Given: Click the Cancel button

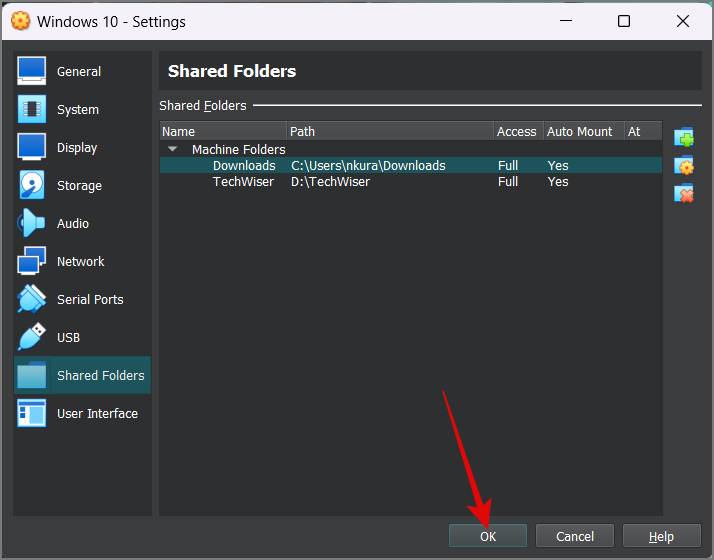Looking at the screenshot, I should 575,536.
